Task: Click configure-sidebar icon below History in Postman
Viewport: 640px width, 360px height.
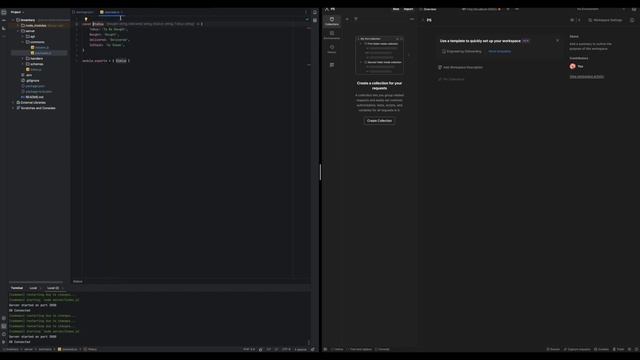Action: point(332,65)
